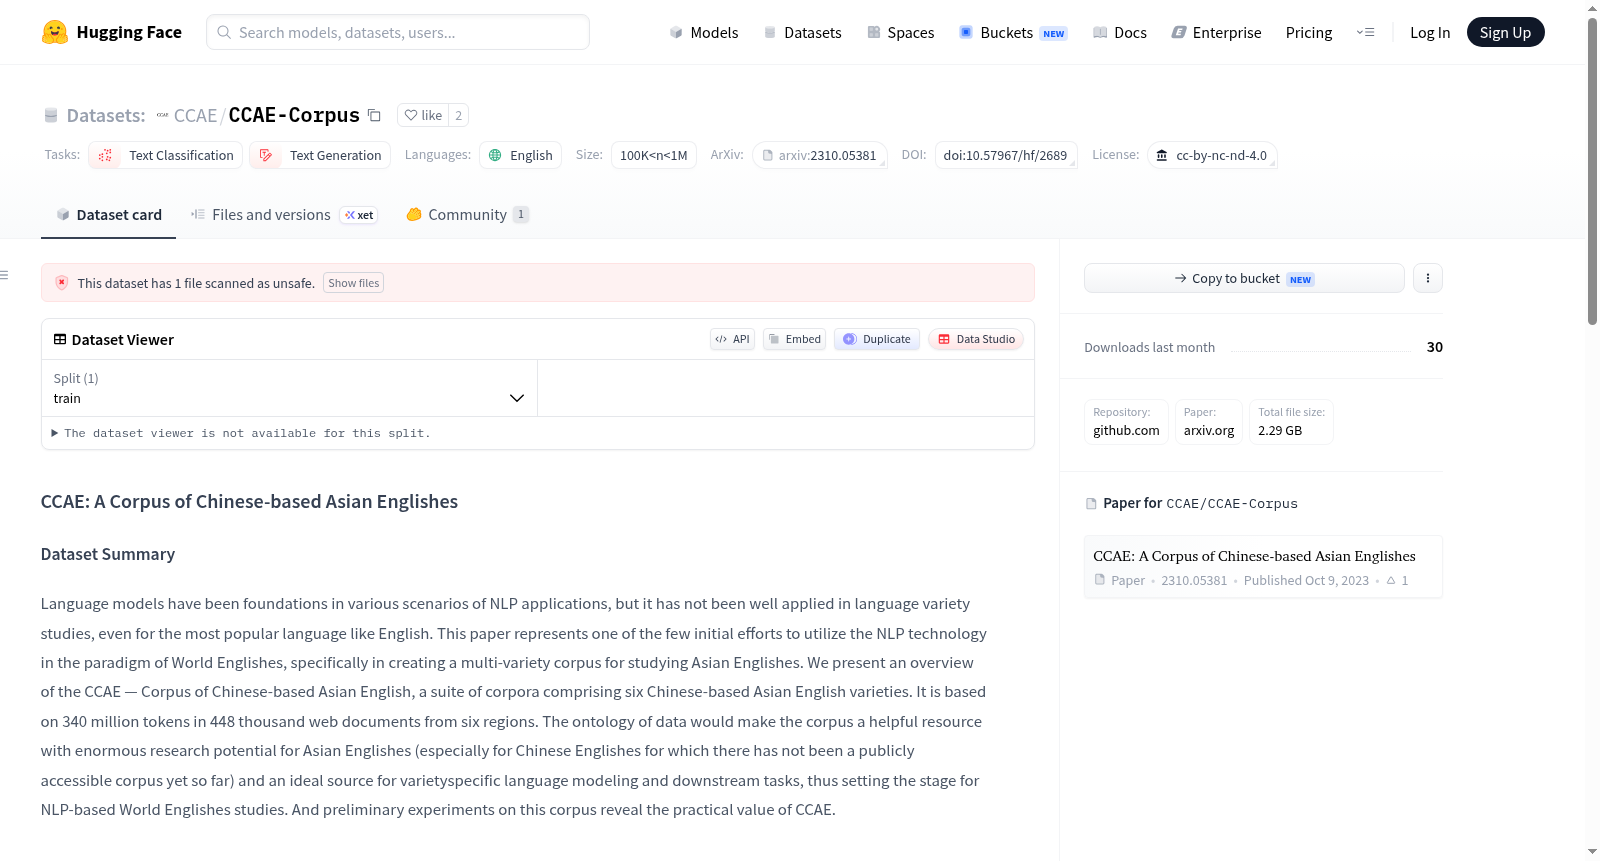The width and height of the screenshot is (1600, 861).
Task: Click the Embed button
Action: click(x=794, y=339)
